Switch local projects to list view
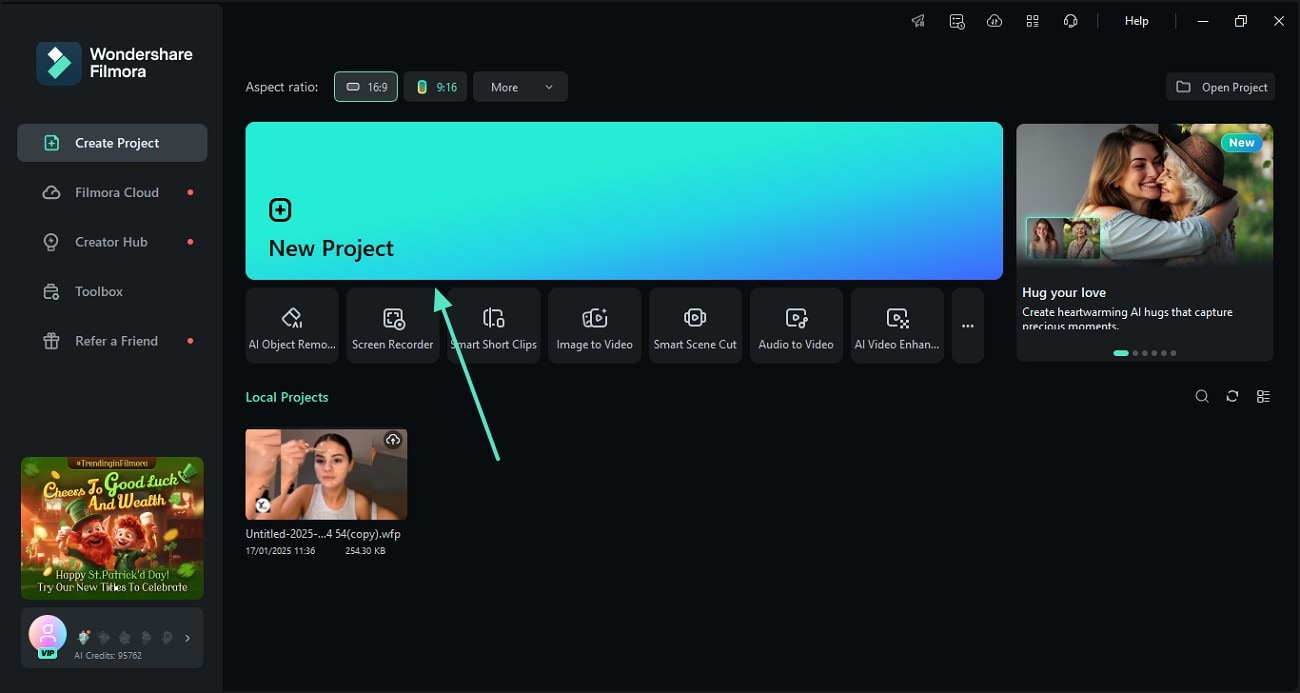1300x693 pixels. click(x=1263, y=397)
